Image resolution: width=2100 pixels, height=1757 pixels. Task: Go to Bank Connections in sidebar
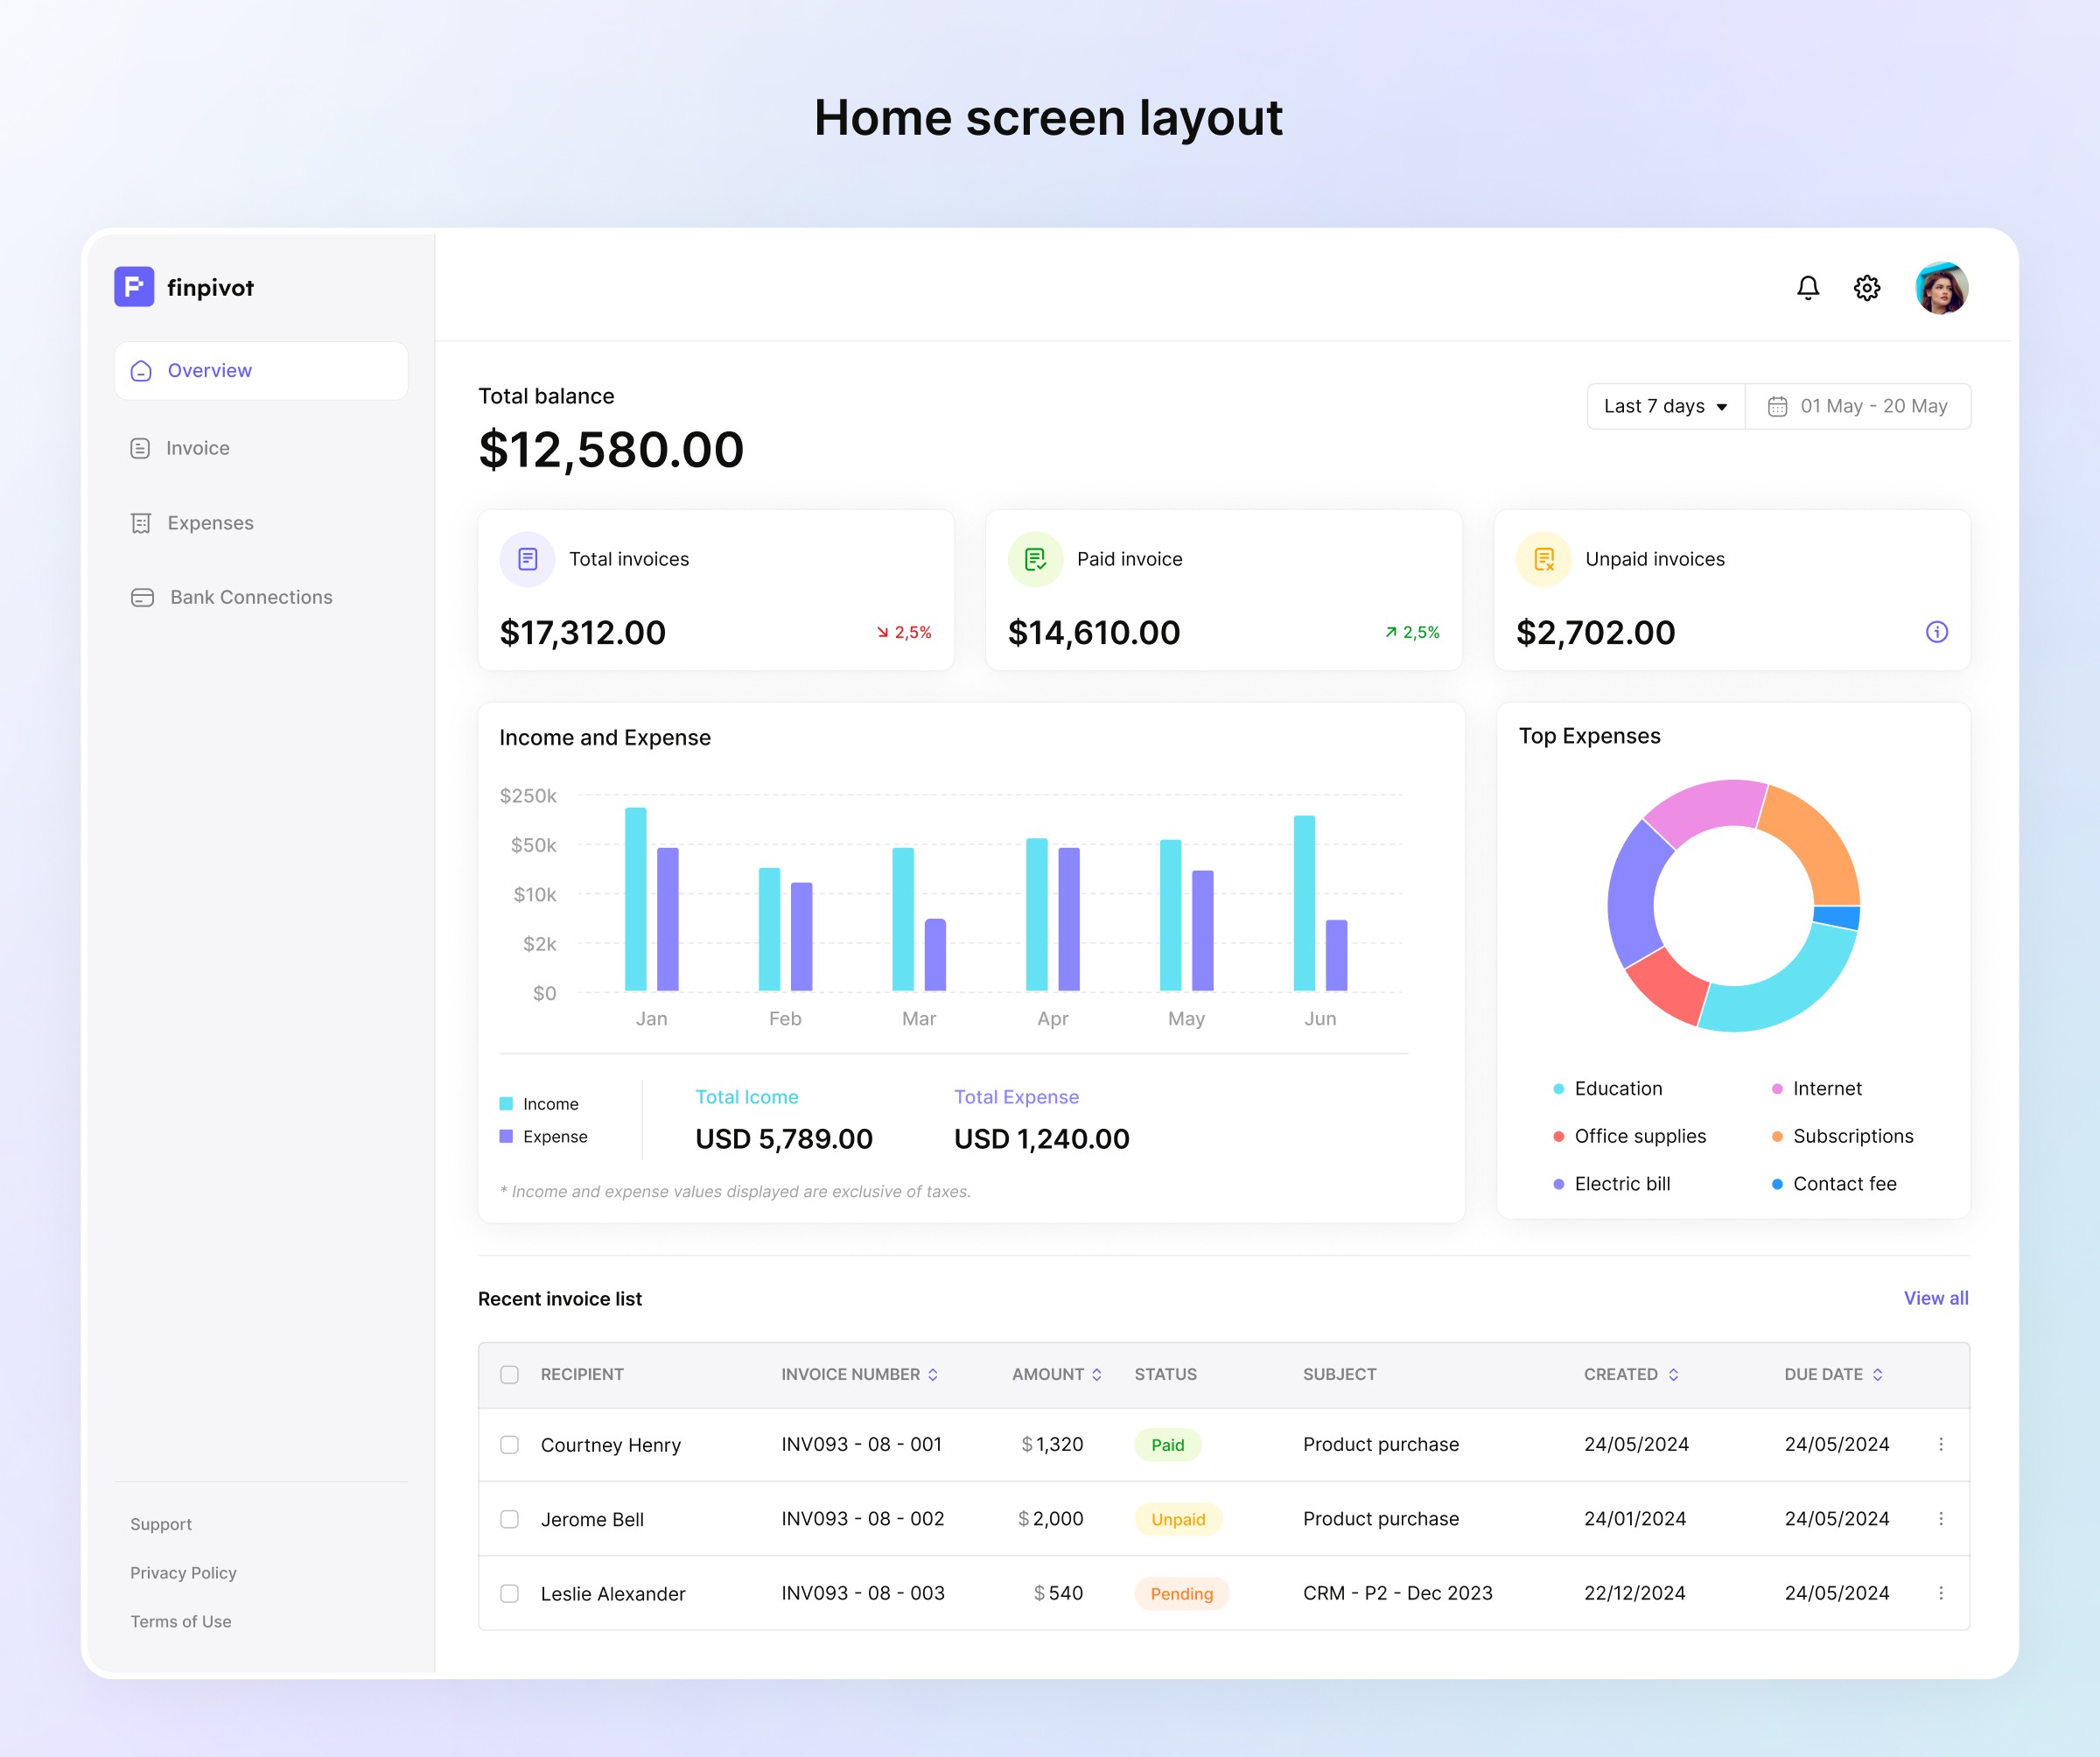[250, 597]
